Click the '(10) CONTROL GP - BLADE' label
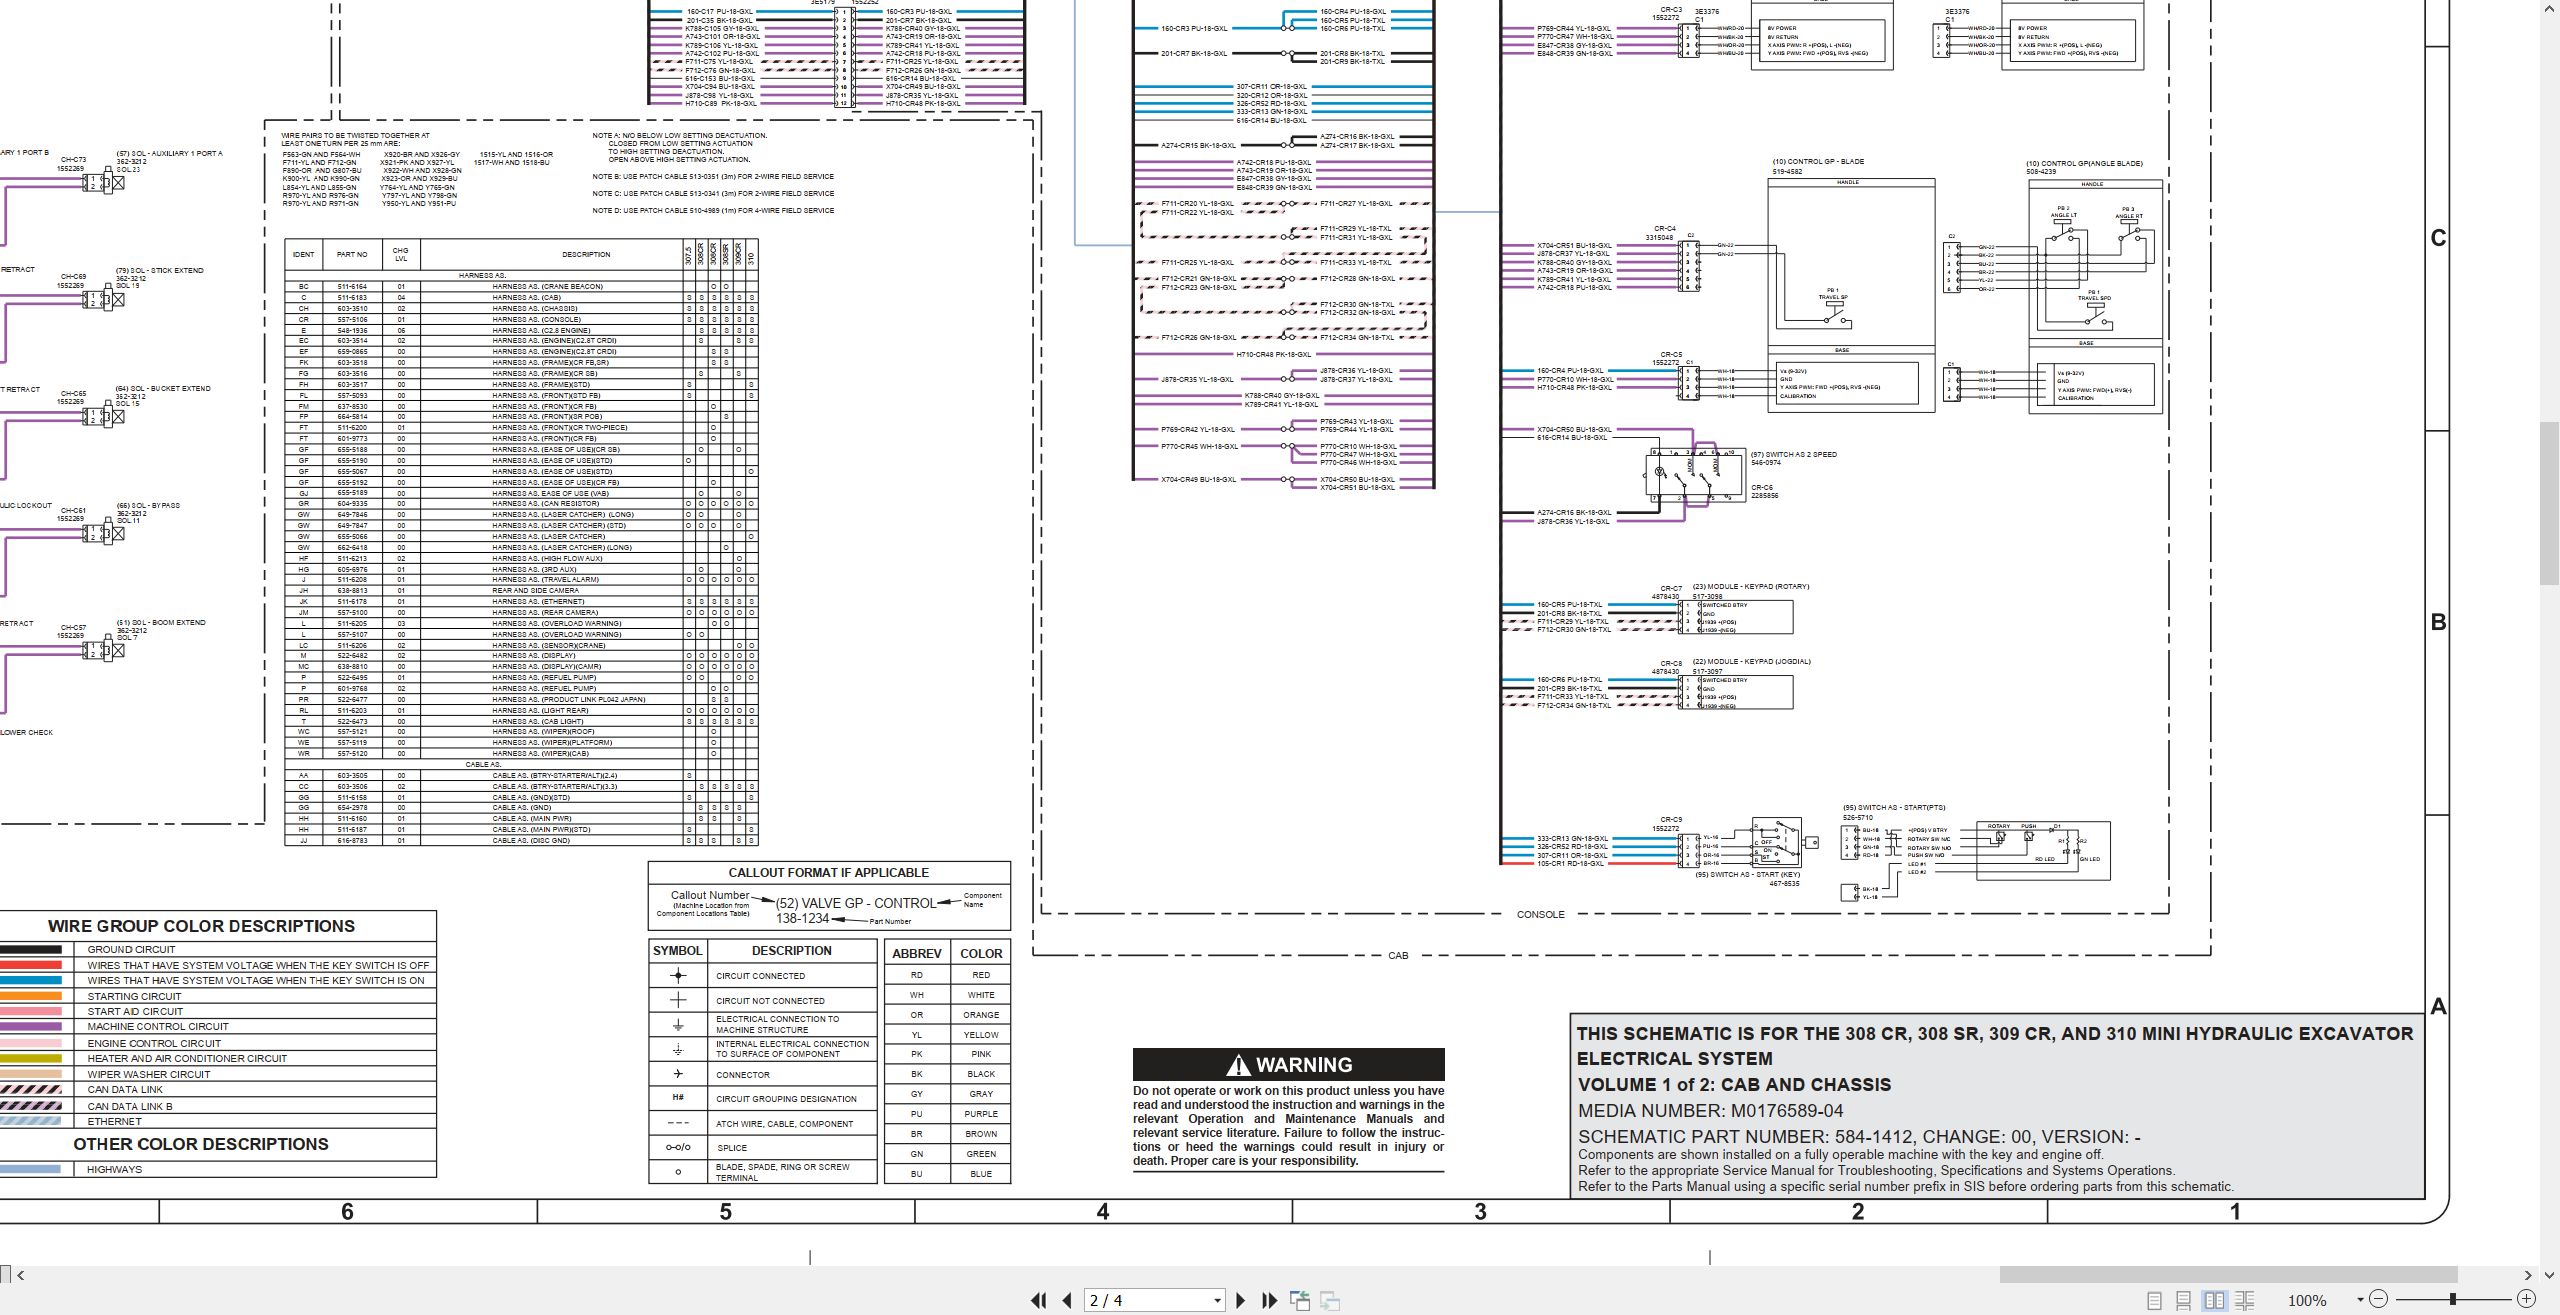 coord(1818,162)
